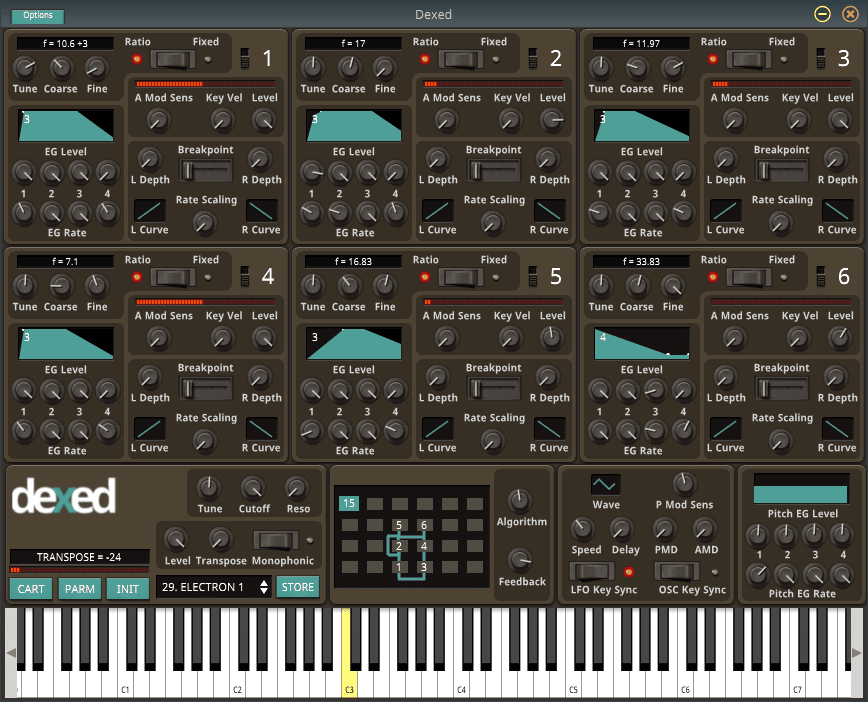Click operator 3 R Curve icon

838,211
